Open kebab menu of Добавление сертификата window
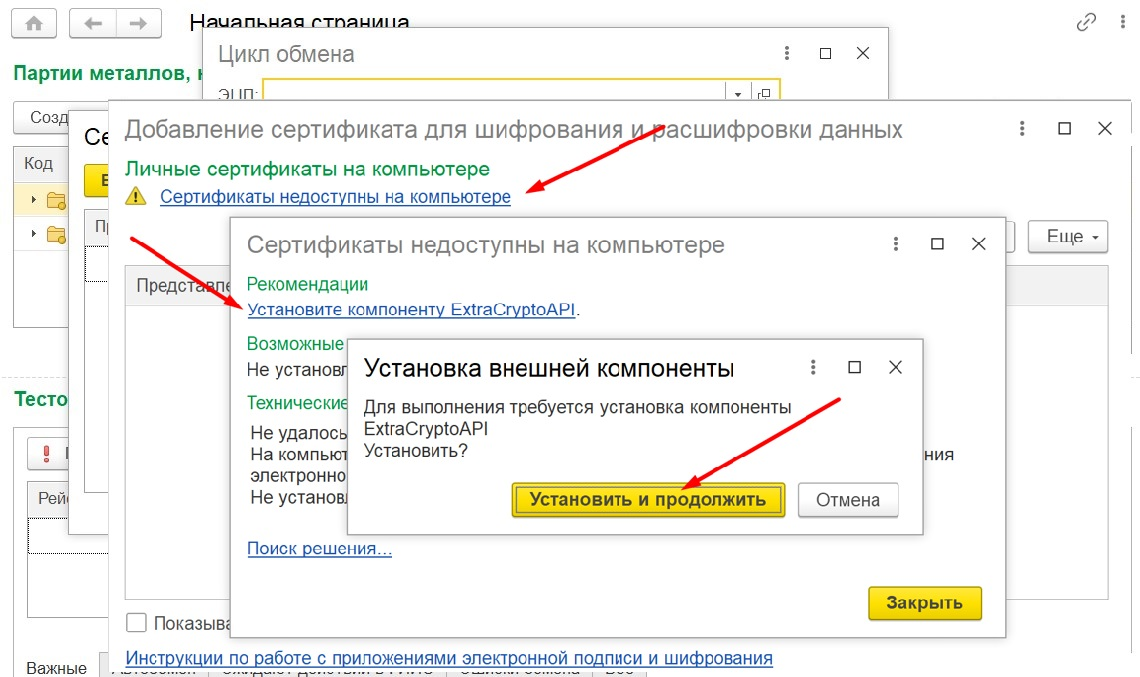The image size is (1140, 677). (1022, 129)
